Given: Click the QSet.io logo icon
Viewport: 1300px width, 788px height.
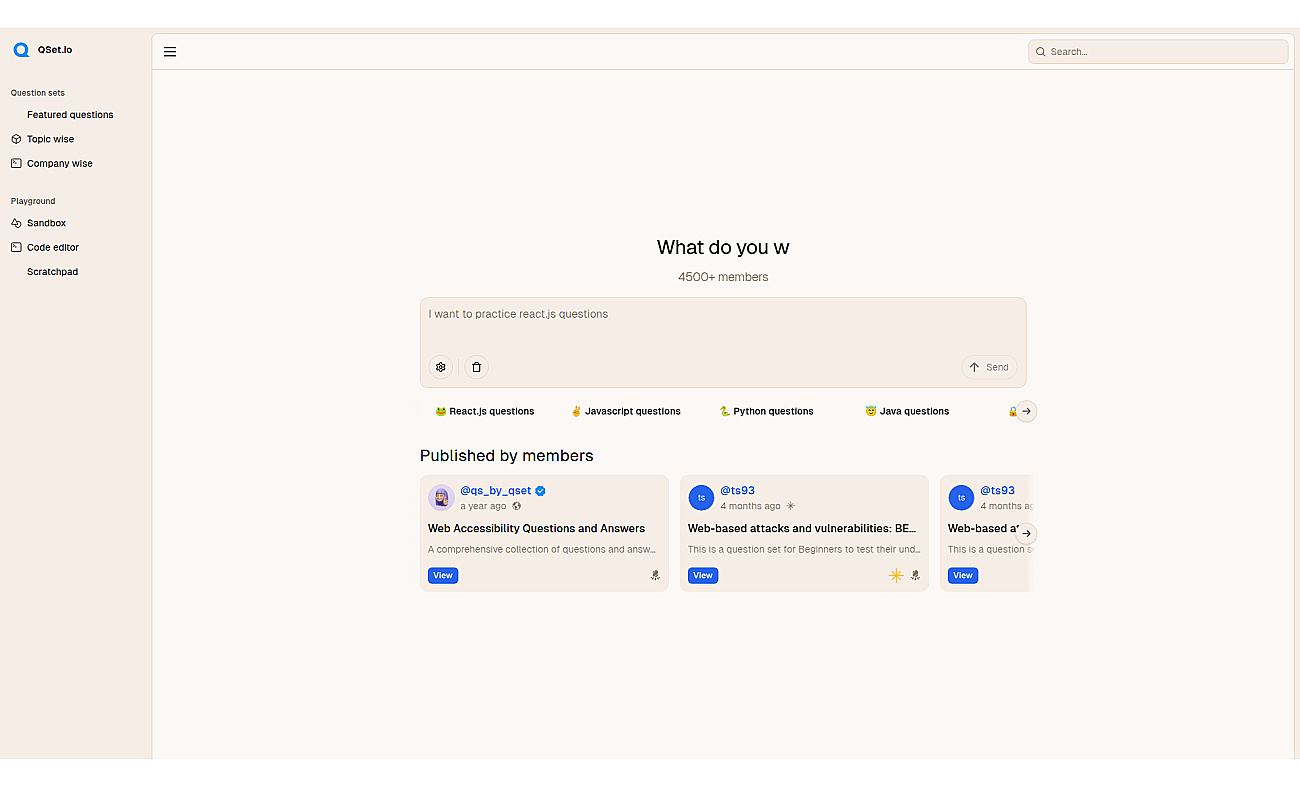Looking at the screenshot, I should (x=21, y=50).
